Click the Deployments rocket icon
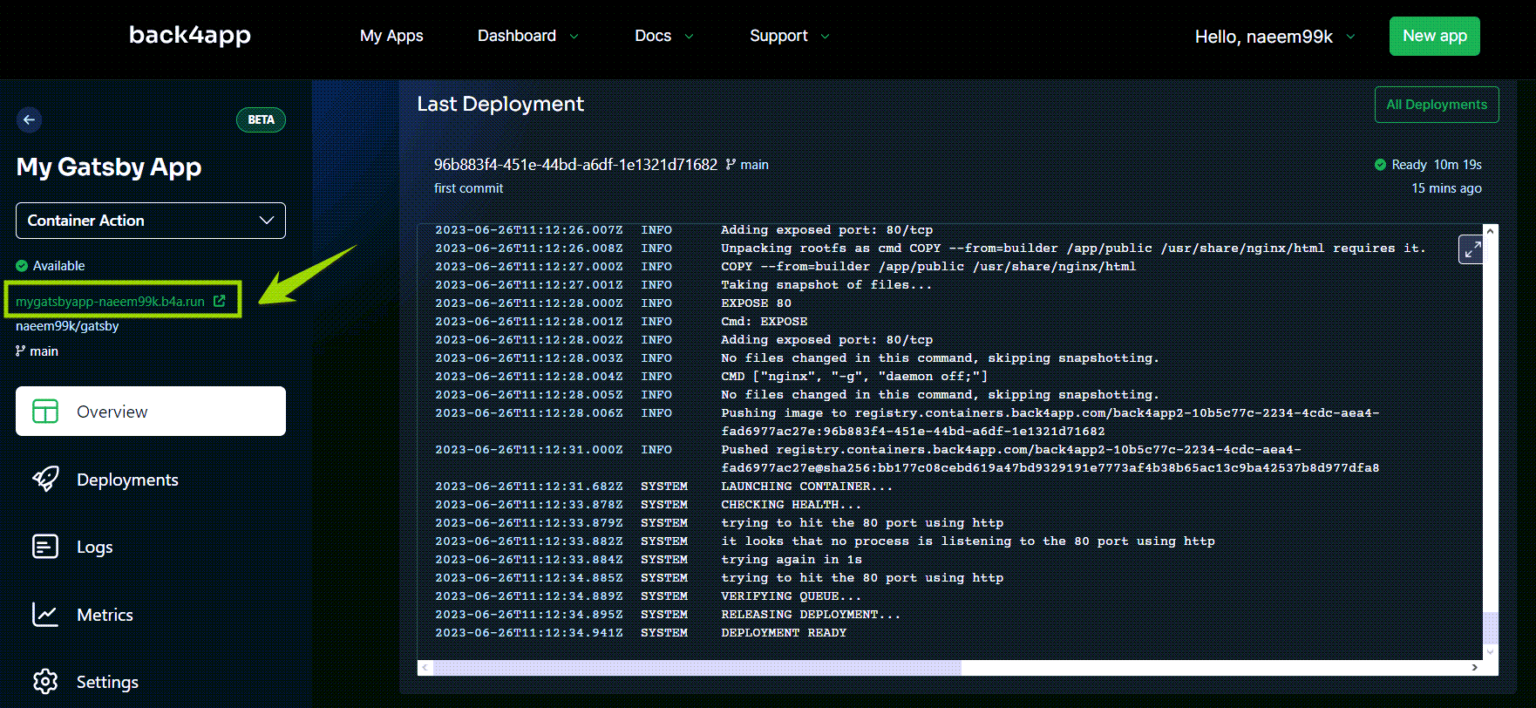 [45, 479]
